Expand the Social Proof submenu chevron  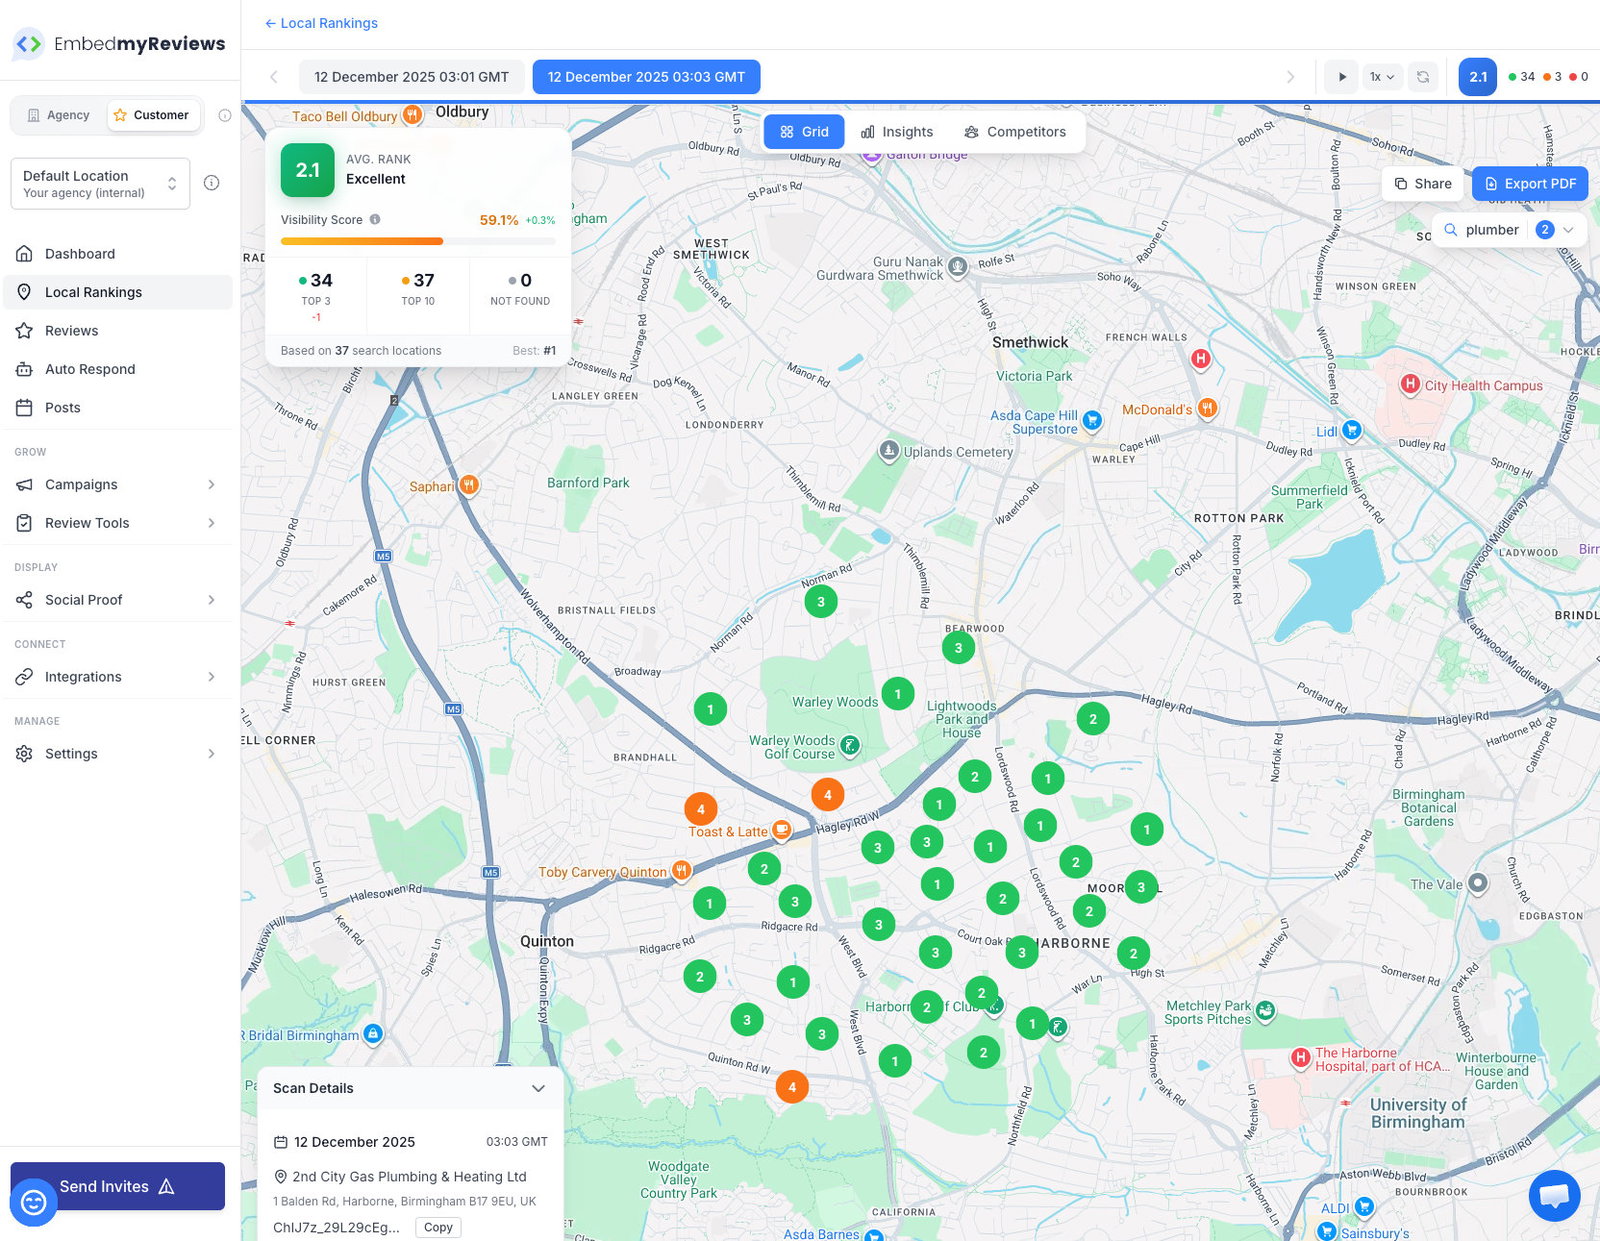pyautogui.click(x=211, y=600)
